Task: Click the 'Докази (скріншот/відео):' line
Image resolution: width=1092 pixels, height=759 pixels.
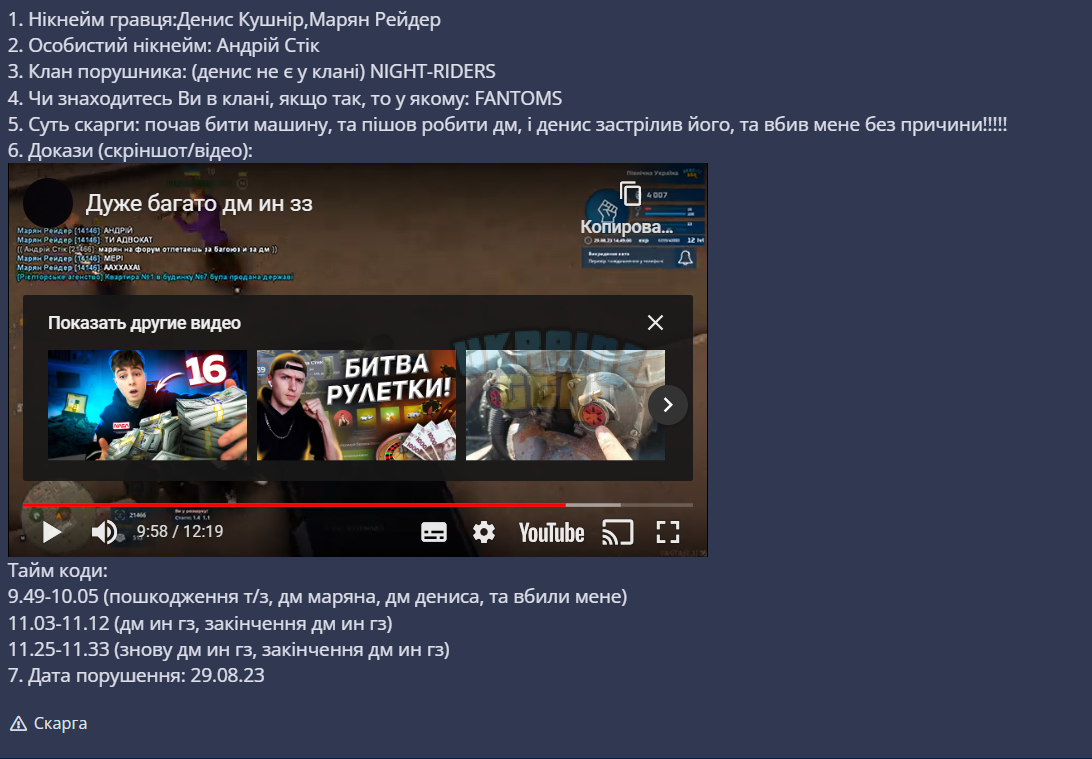Action: tap(130, 150)
